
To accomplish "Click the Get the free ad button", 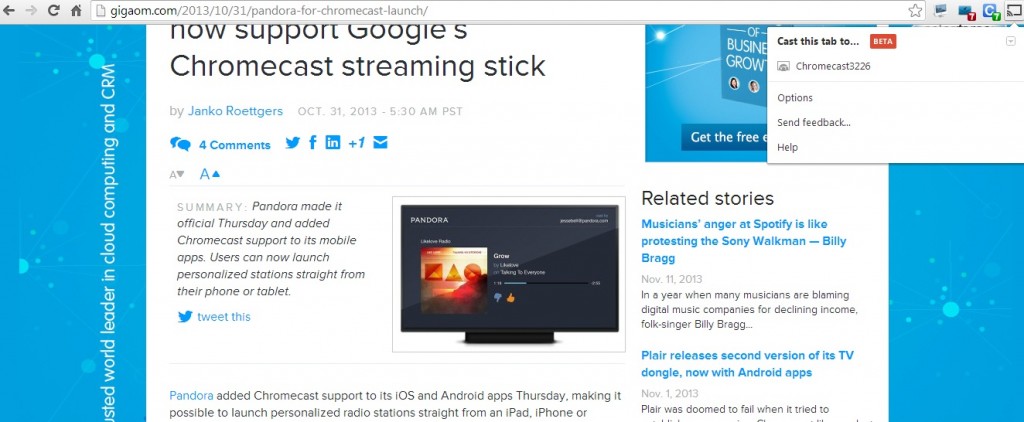I will (725, 137).
